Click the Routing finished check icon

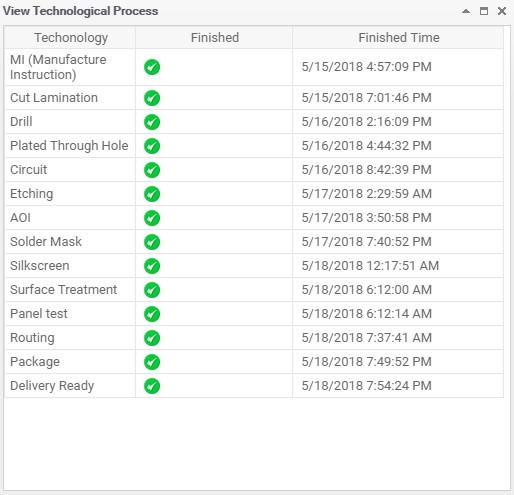152,338
